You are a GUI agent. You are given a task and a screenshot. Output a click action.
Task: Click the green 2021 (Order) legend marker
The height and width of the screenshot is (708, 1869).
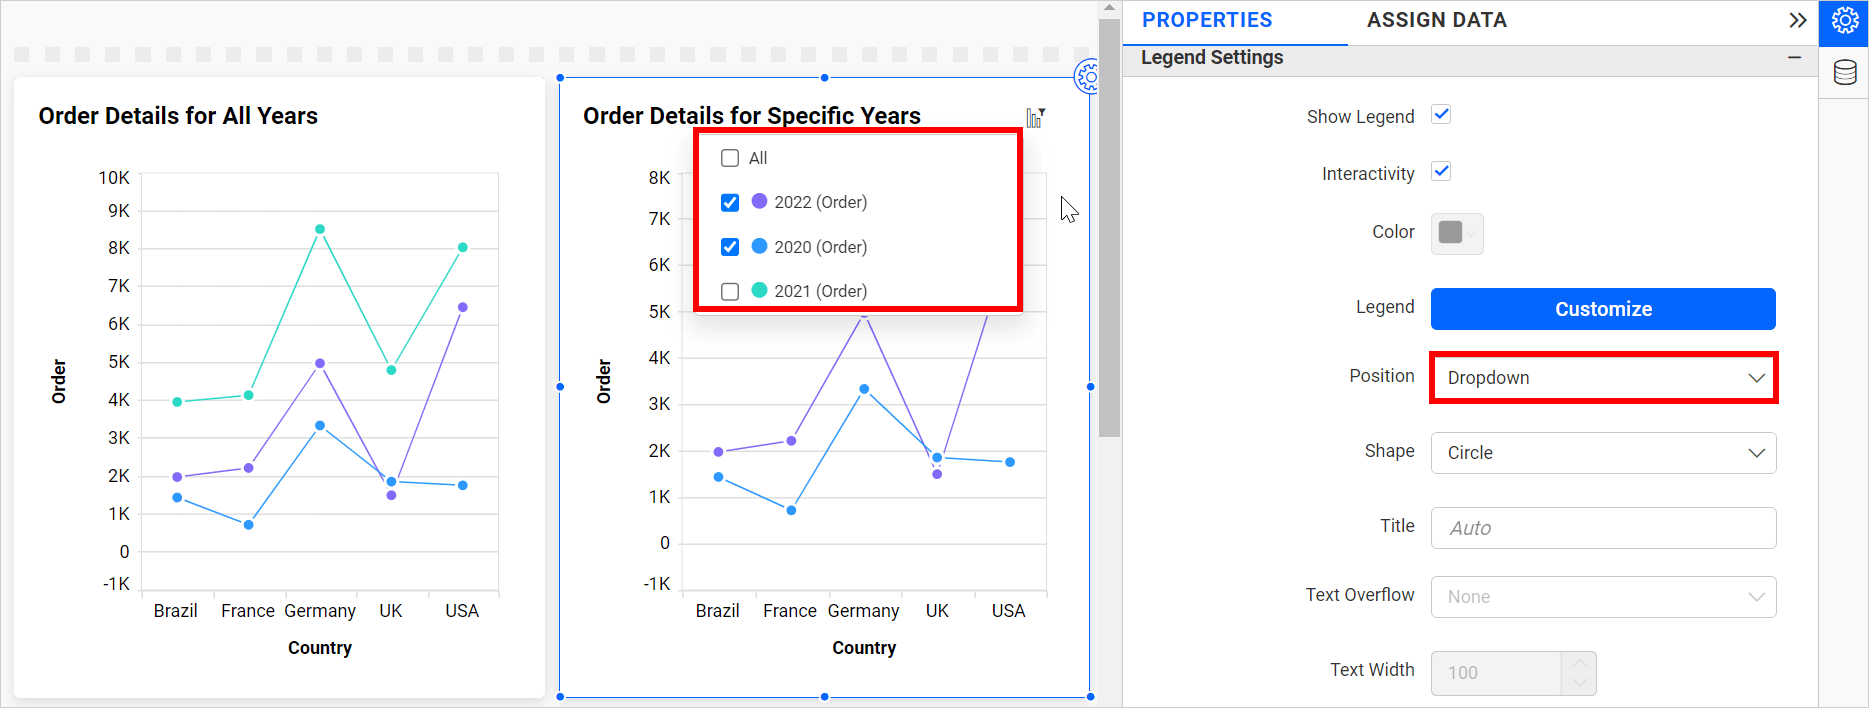pos(759,290)
